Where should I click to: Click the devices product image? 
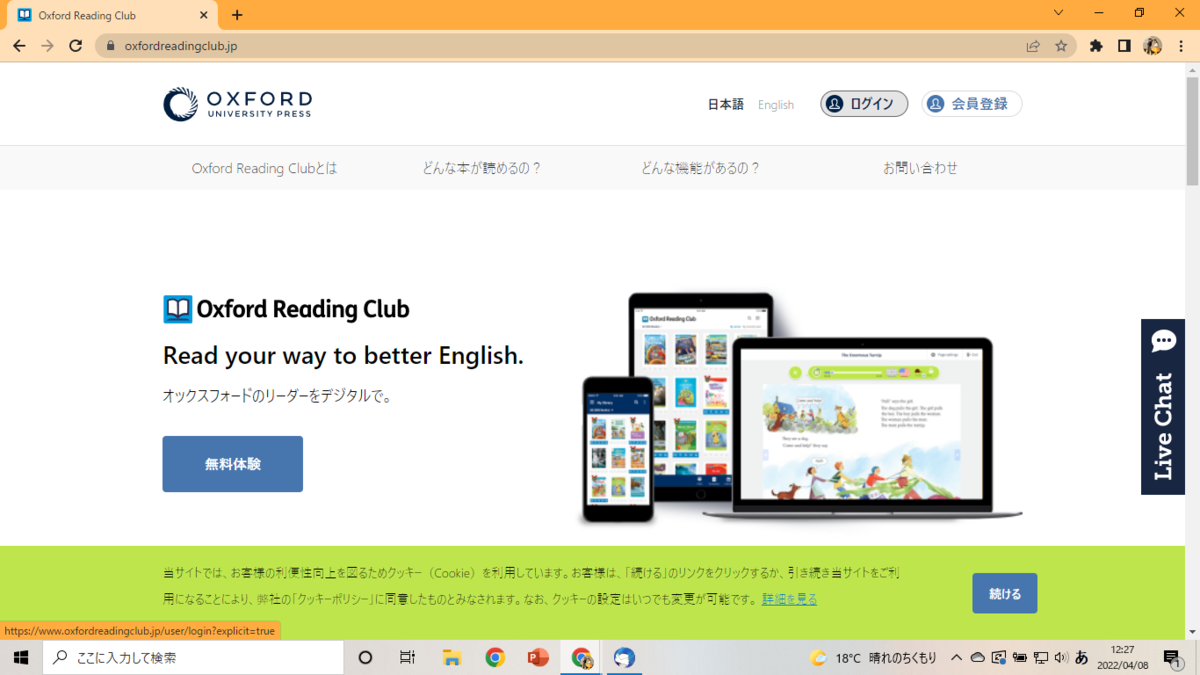(x=800, y=408)
